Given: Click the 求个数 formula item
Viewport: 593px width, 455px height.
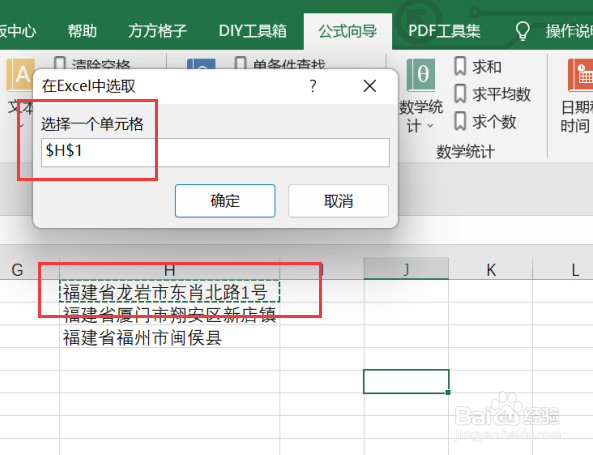Looking at the screenshot, I should (485, 122).
